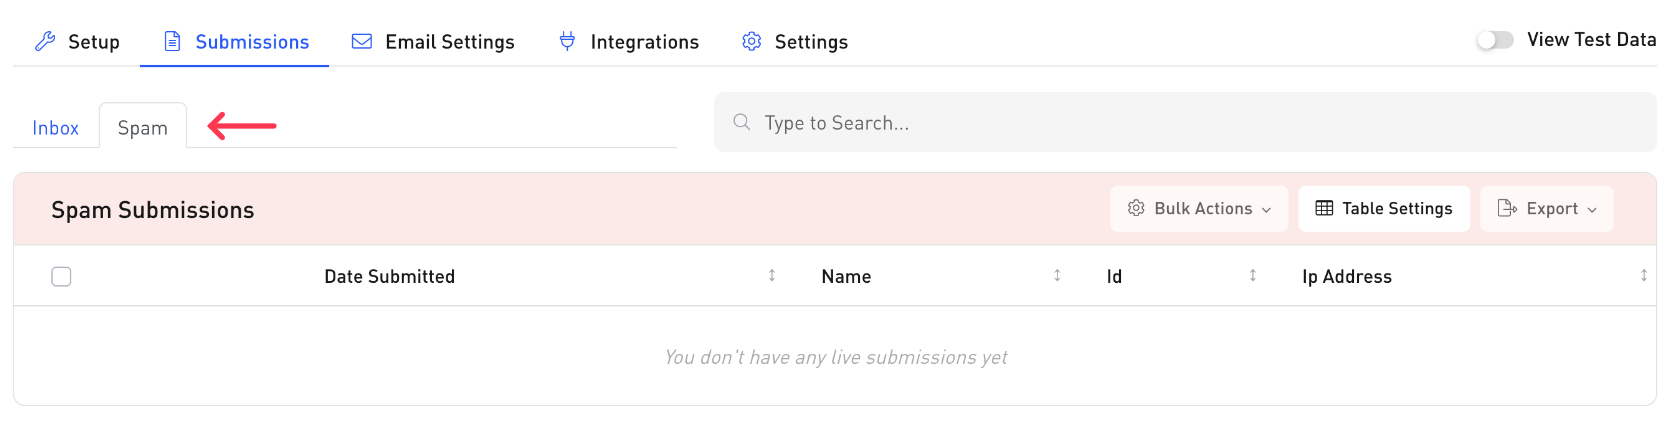Expand the Export dropdown chevron

tap(1592, 209)
